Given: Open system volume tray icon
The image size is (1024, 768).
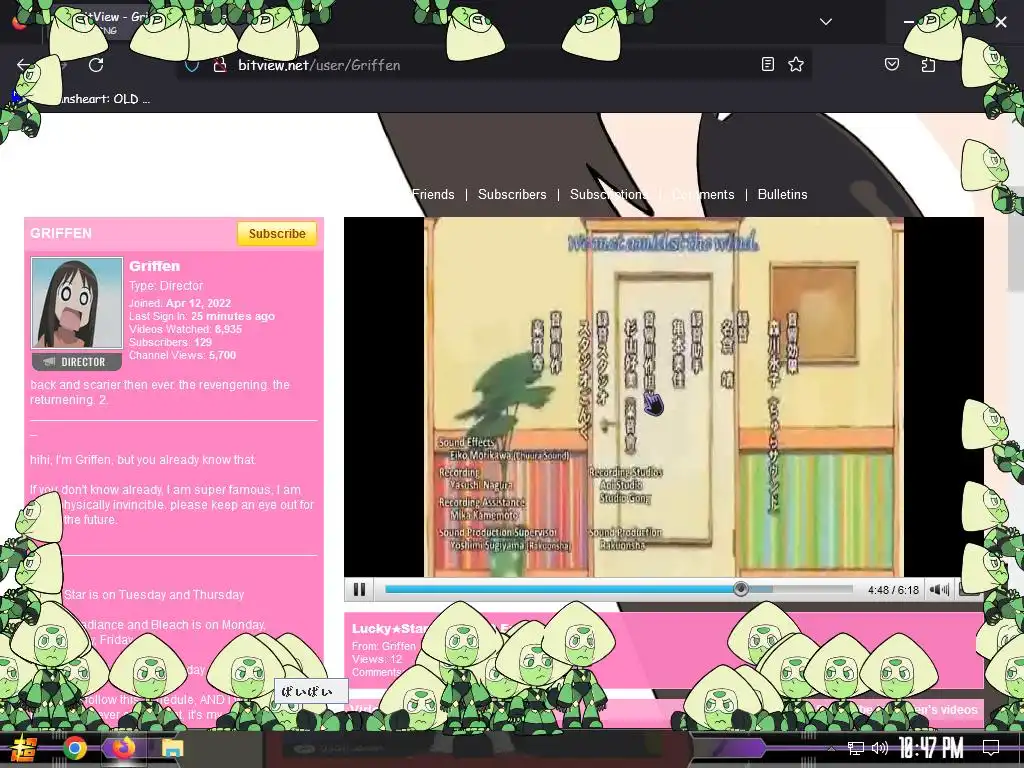Looking at the screenshot, I should 880,748.
